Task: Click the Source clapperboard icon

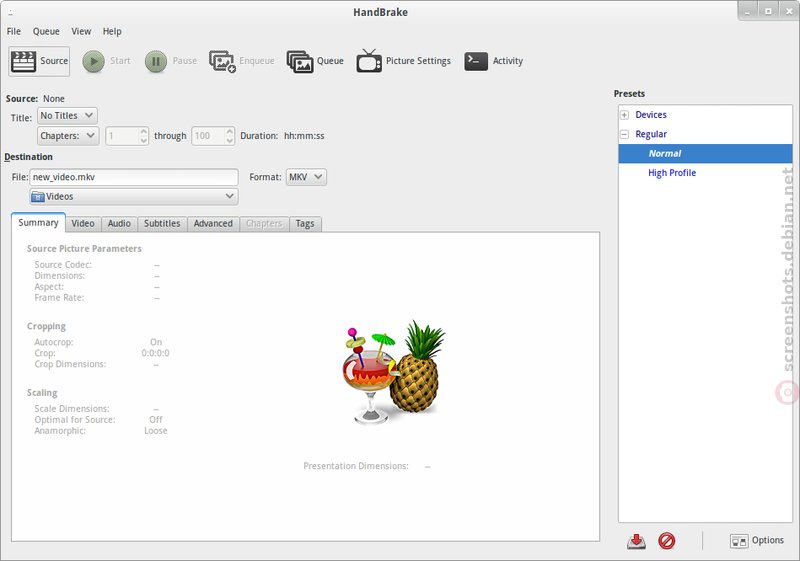Action: tap(23, 61)
